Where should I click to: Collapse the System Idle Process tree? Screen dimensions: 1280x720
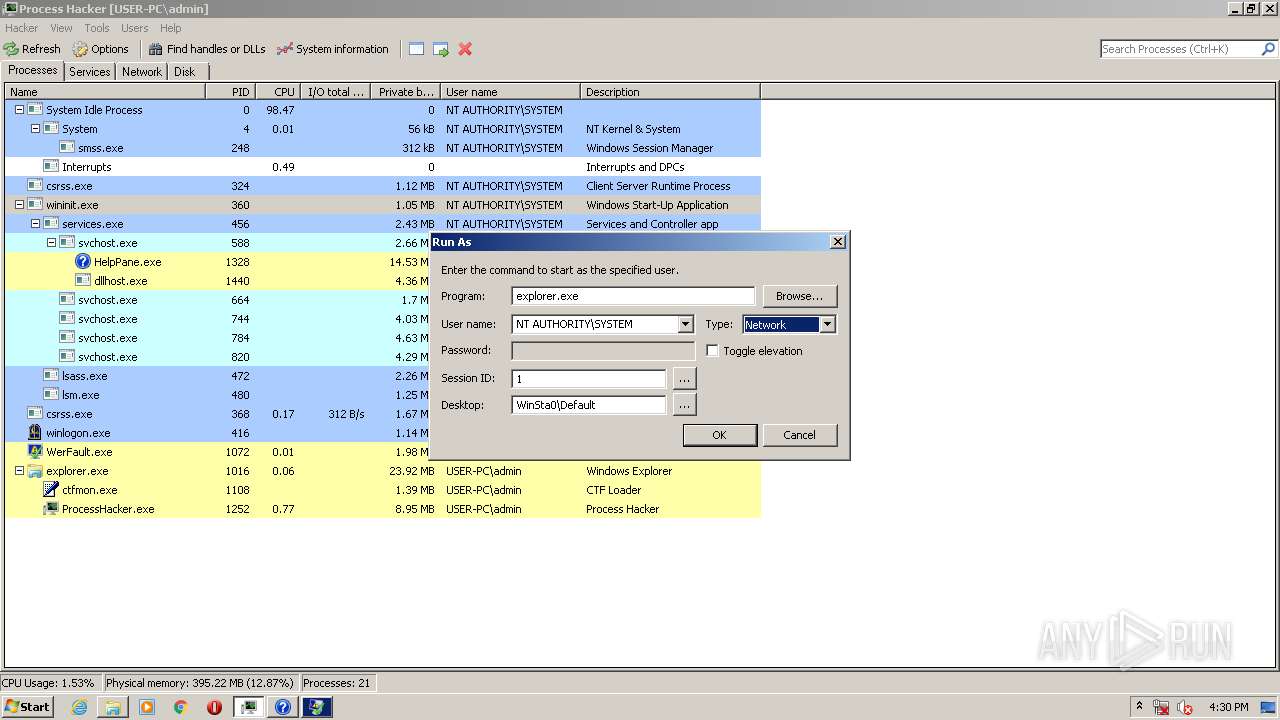point(19,110)
